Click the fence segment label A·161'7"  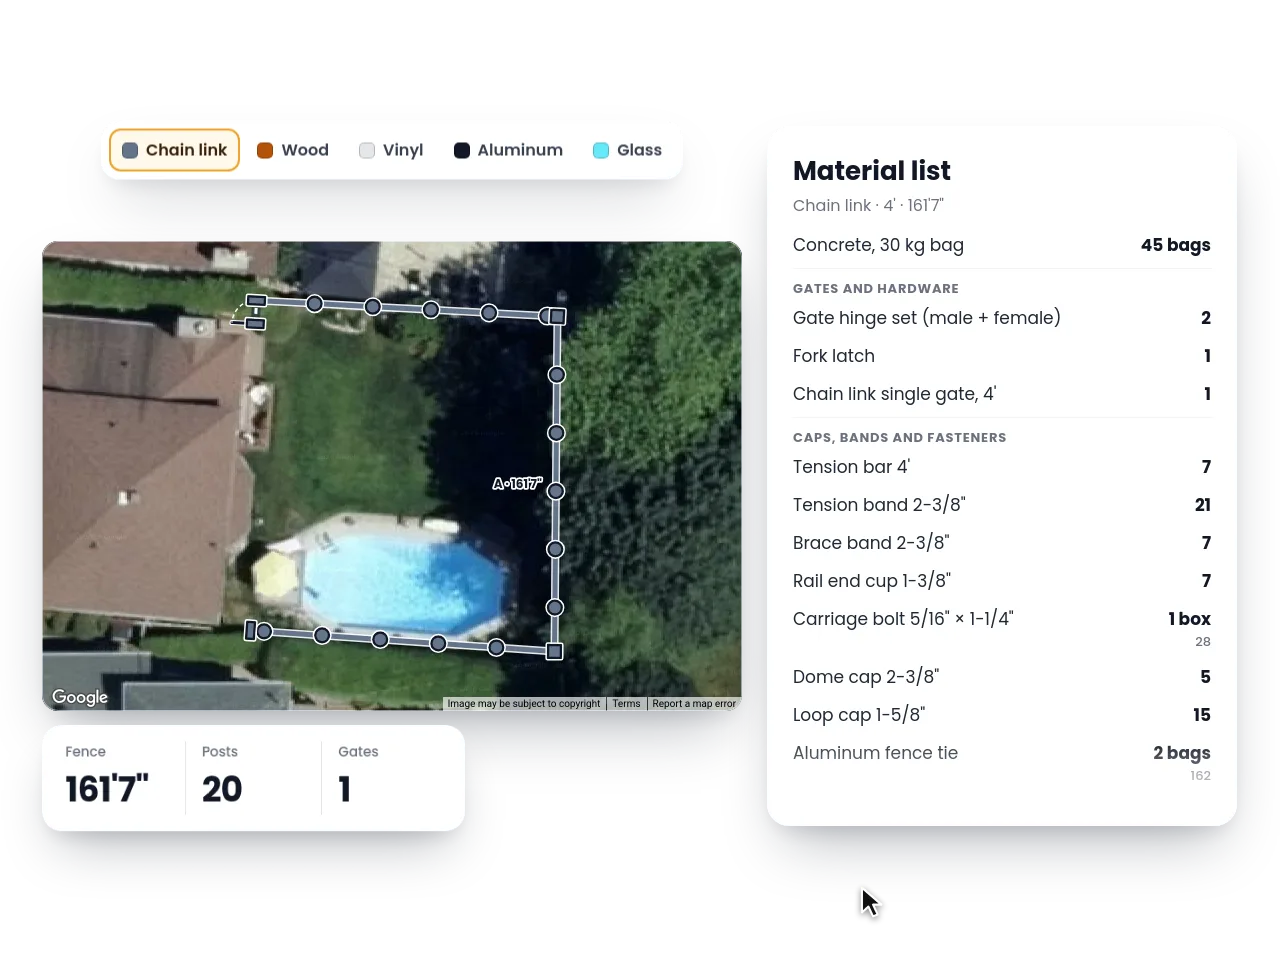[x=517, y=484]
